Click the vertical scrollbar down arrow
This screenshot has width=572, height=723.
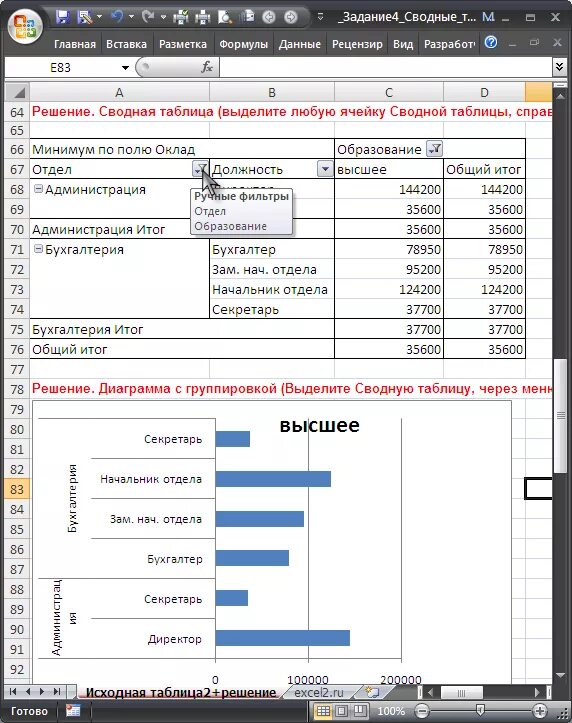[x=560, y=676]
